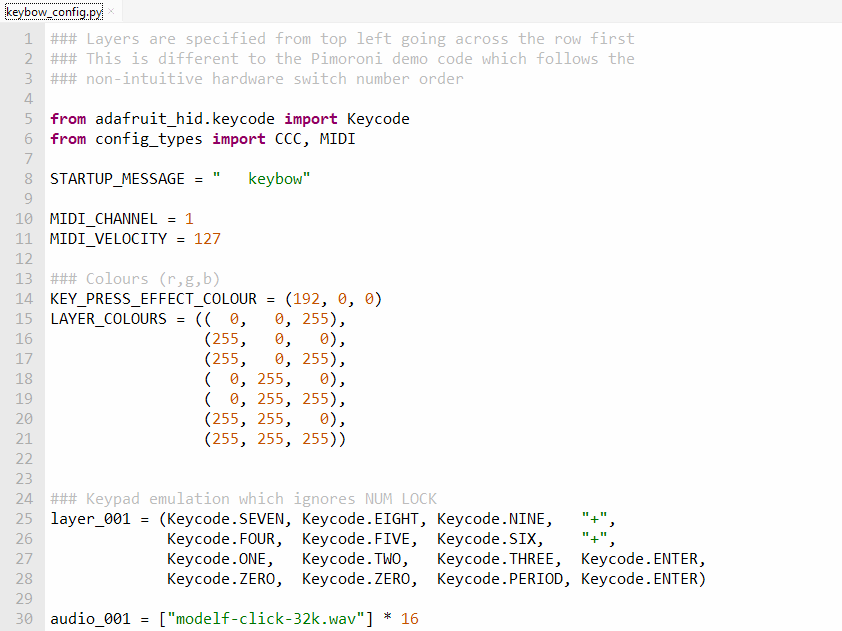This screenshot has width=842, height=631.
Task: Click 'Keycode.THREE' on line 27
Action: (x=496, y=559)
